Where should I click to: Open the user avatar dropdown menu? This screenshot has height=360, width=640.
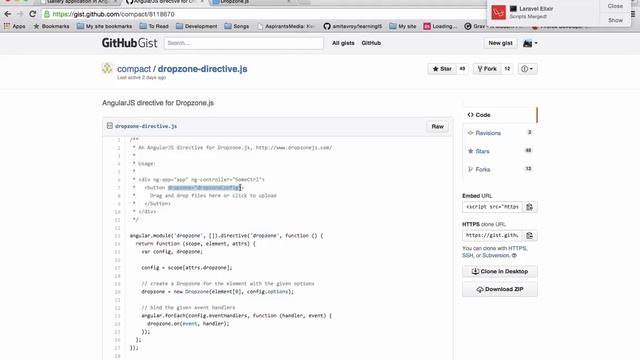[x=530, y=43]
